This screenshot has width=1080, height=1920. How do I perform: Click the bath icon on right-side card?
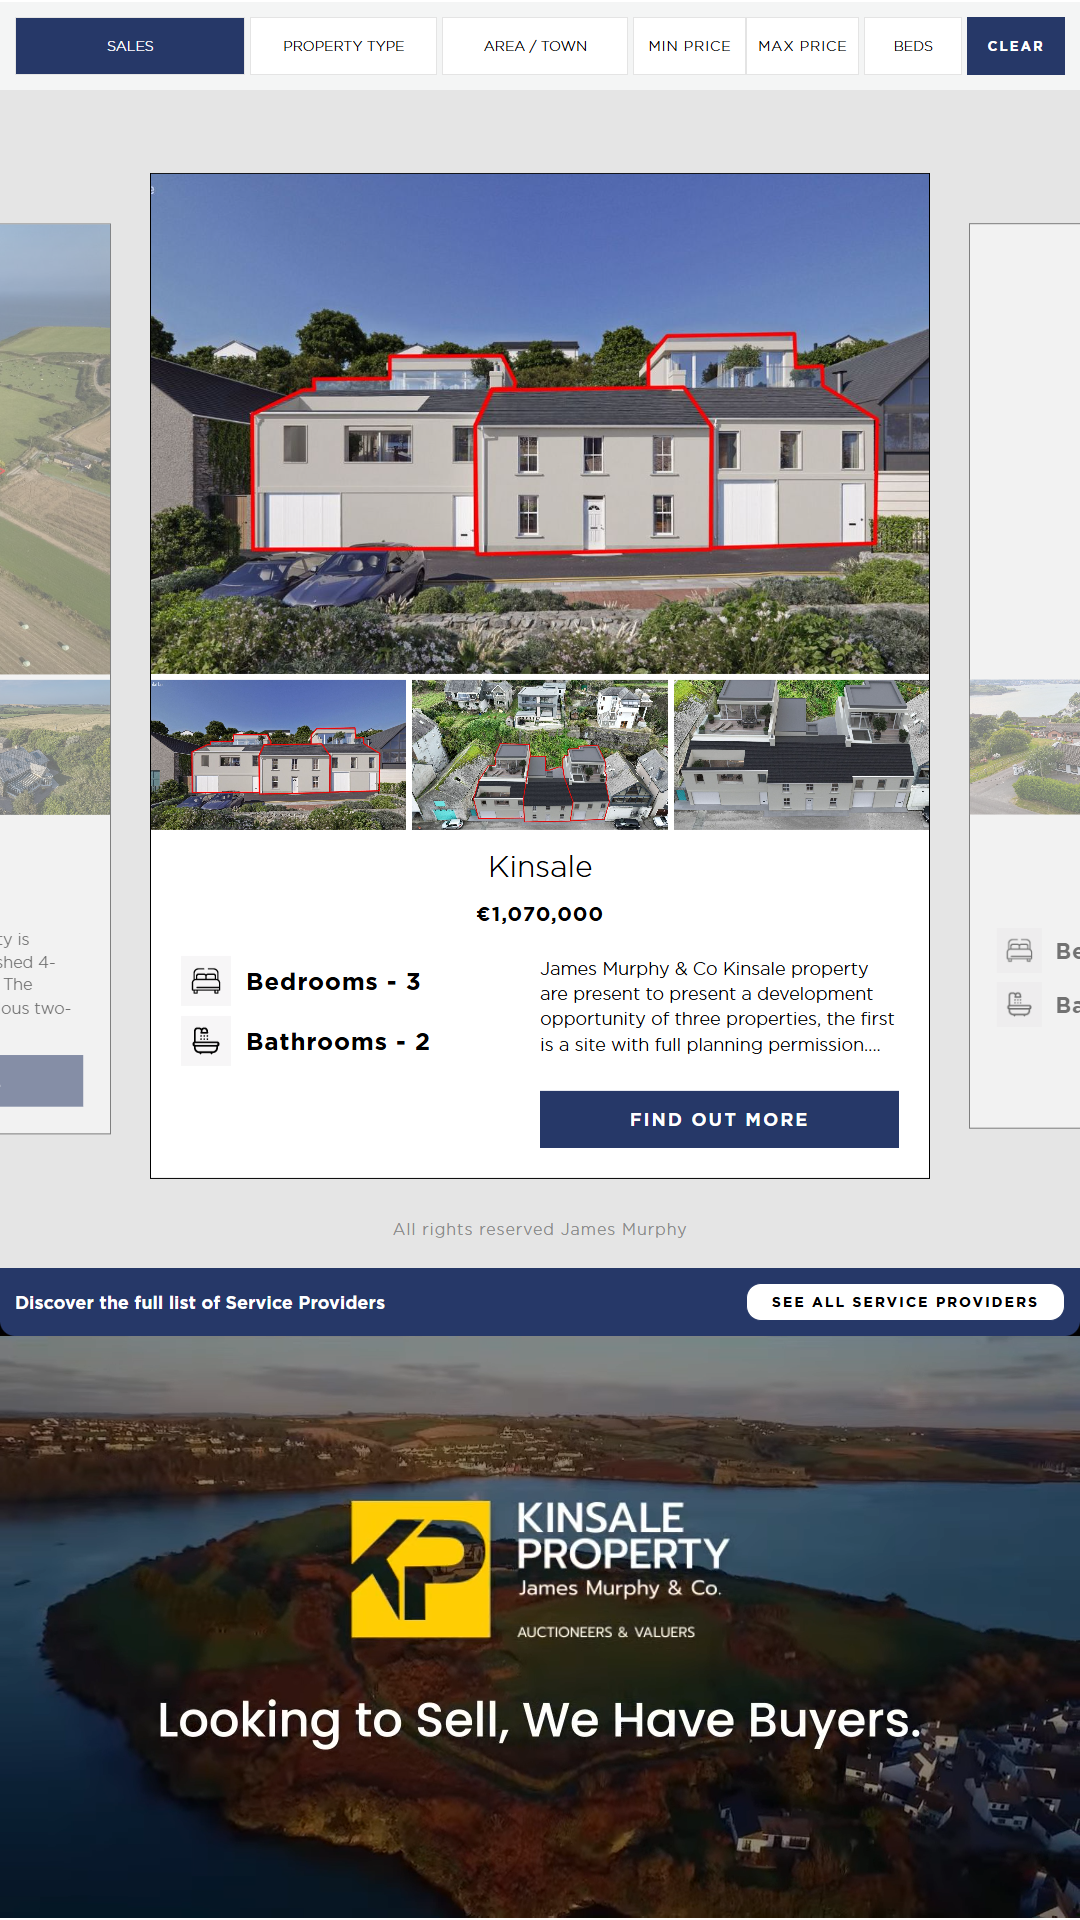[x=1019, y=1004]
